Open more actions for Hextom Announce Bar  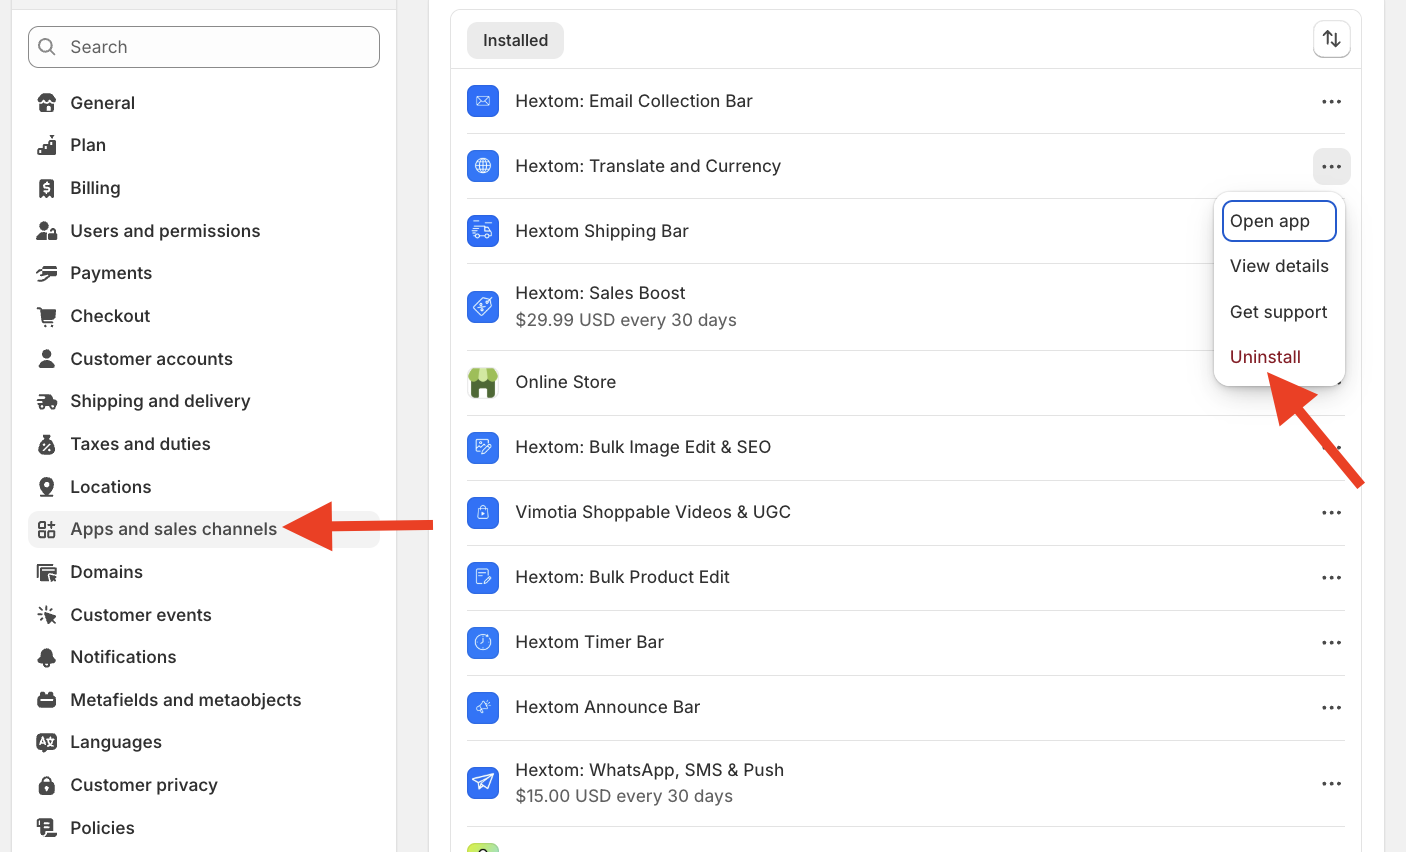pyautogui.click(x=1331, y=707)
